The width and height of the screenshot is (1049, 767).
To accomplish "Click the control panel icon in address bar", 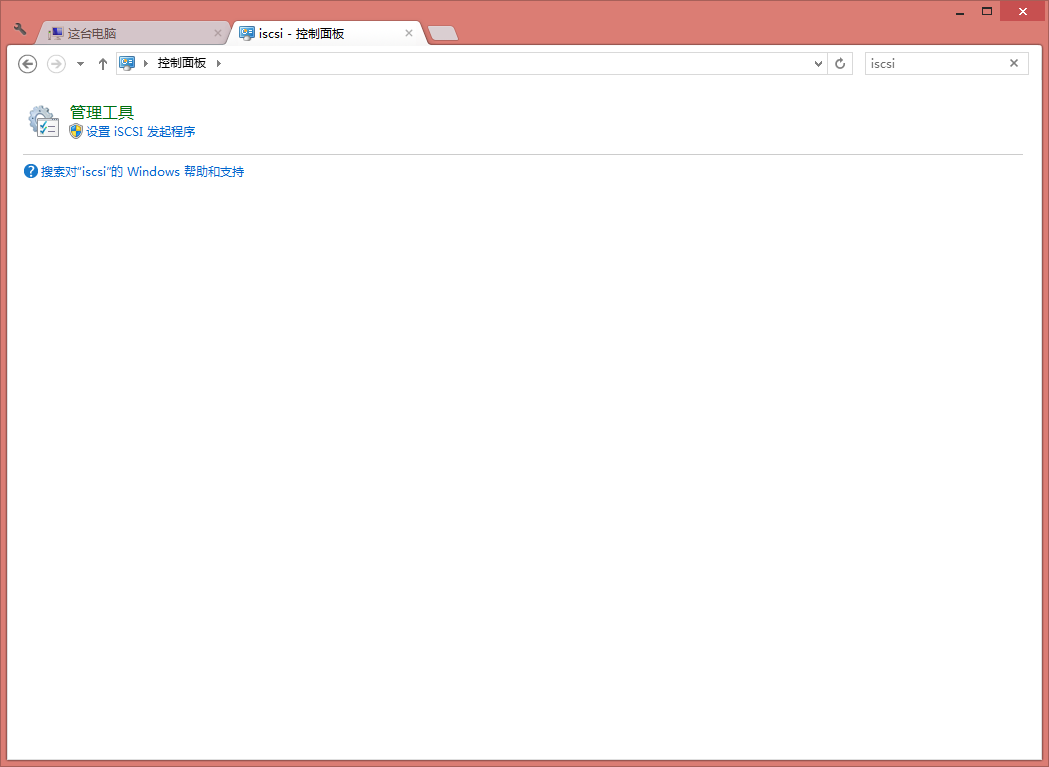I will [127, 63].
